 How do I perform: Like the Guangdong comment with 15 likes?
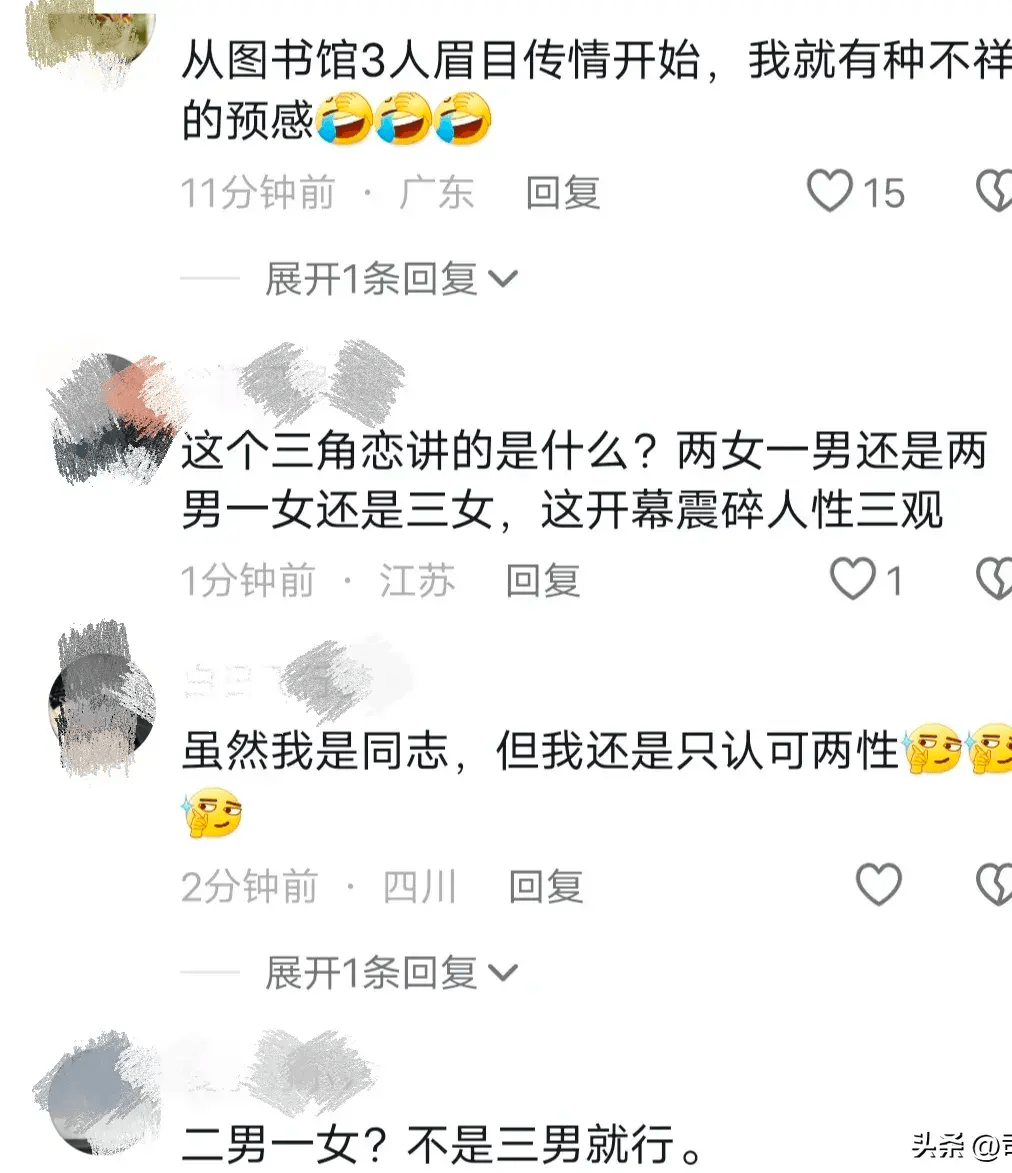829,191
